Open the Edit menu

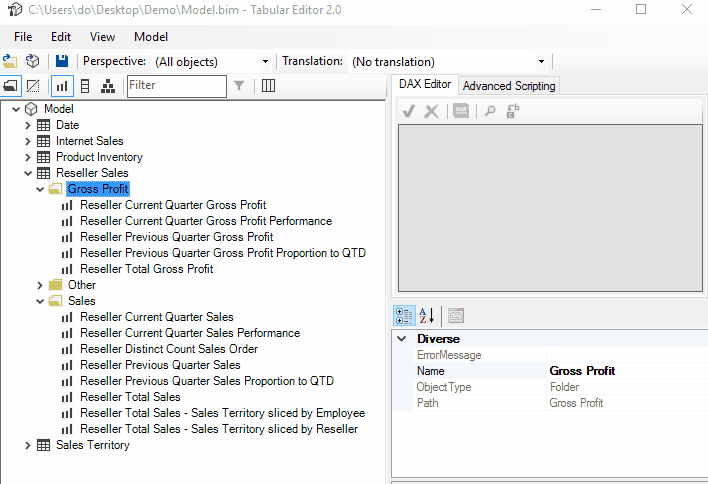click(x=61, y=37)
